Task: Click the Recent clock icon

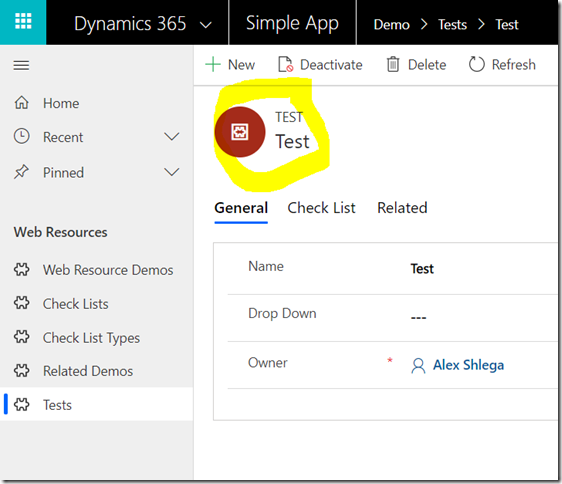Action: pyautogui.click(x=22, y=137)
